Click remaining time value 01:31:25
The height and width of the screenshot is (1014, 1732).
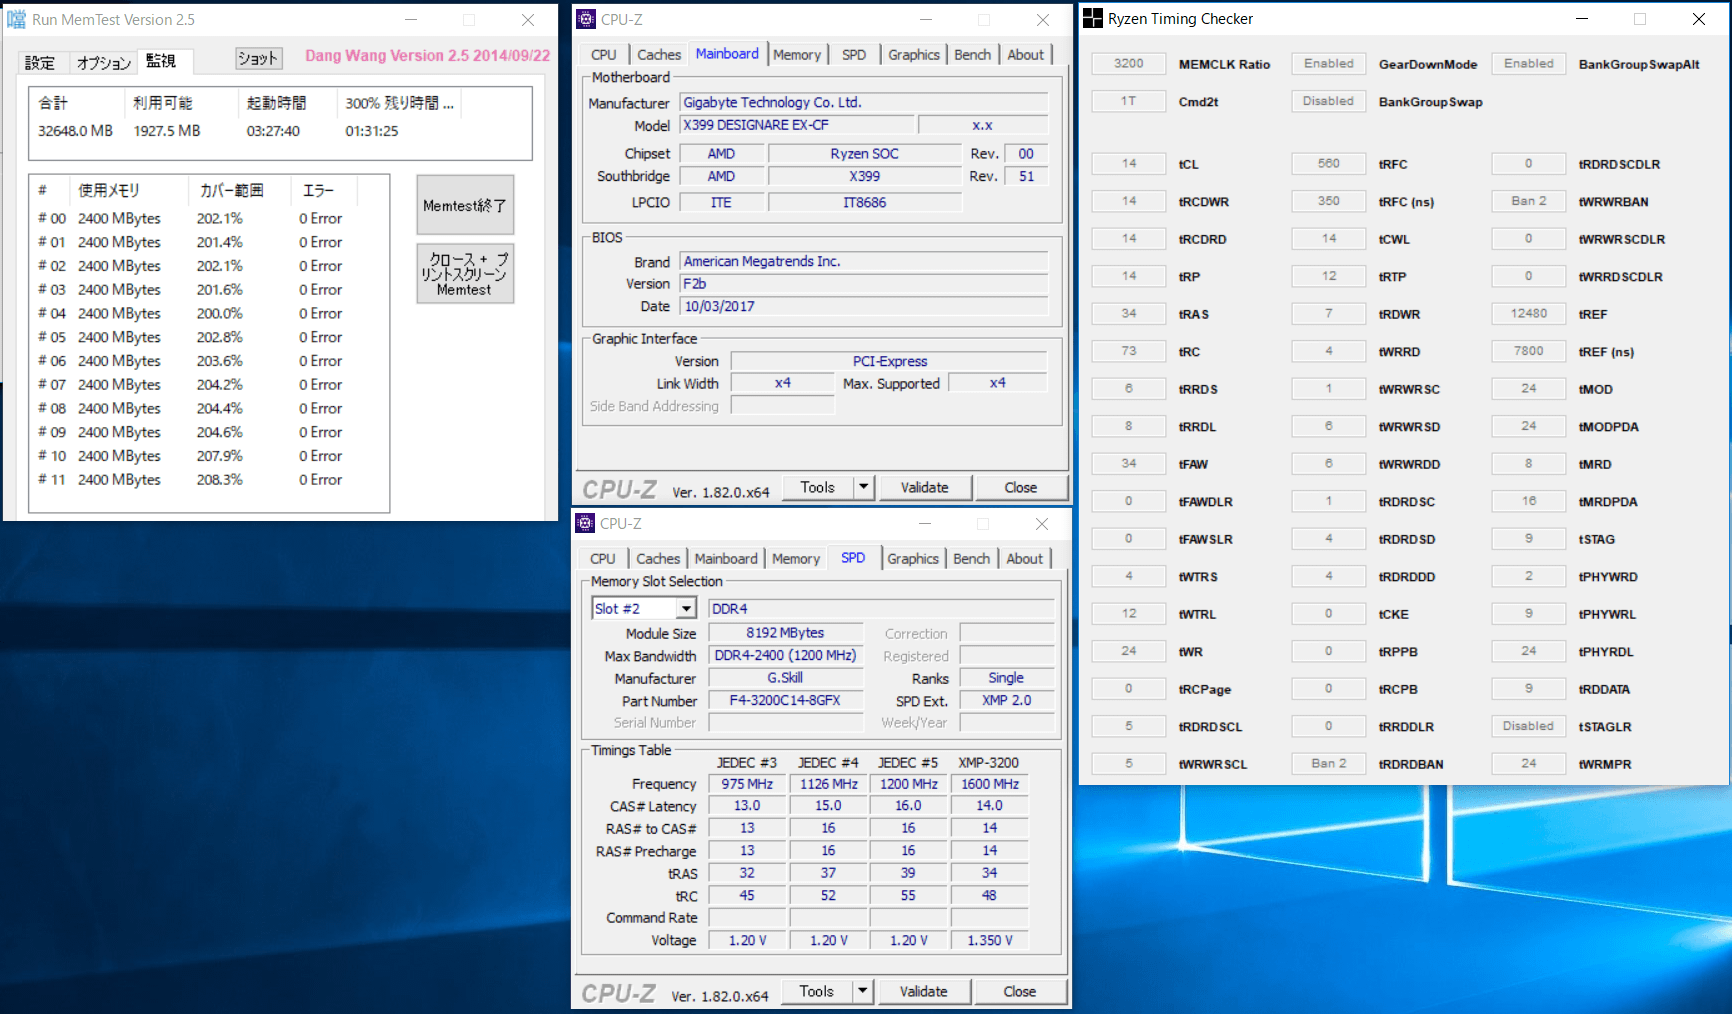click(372, 131)
